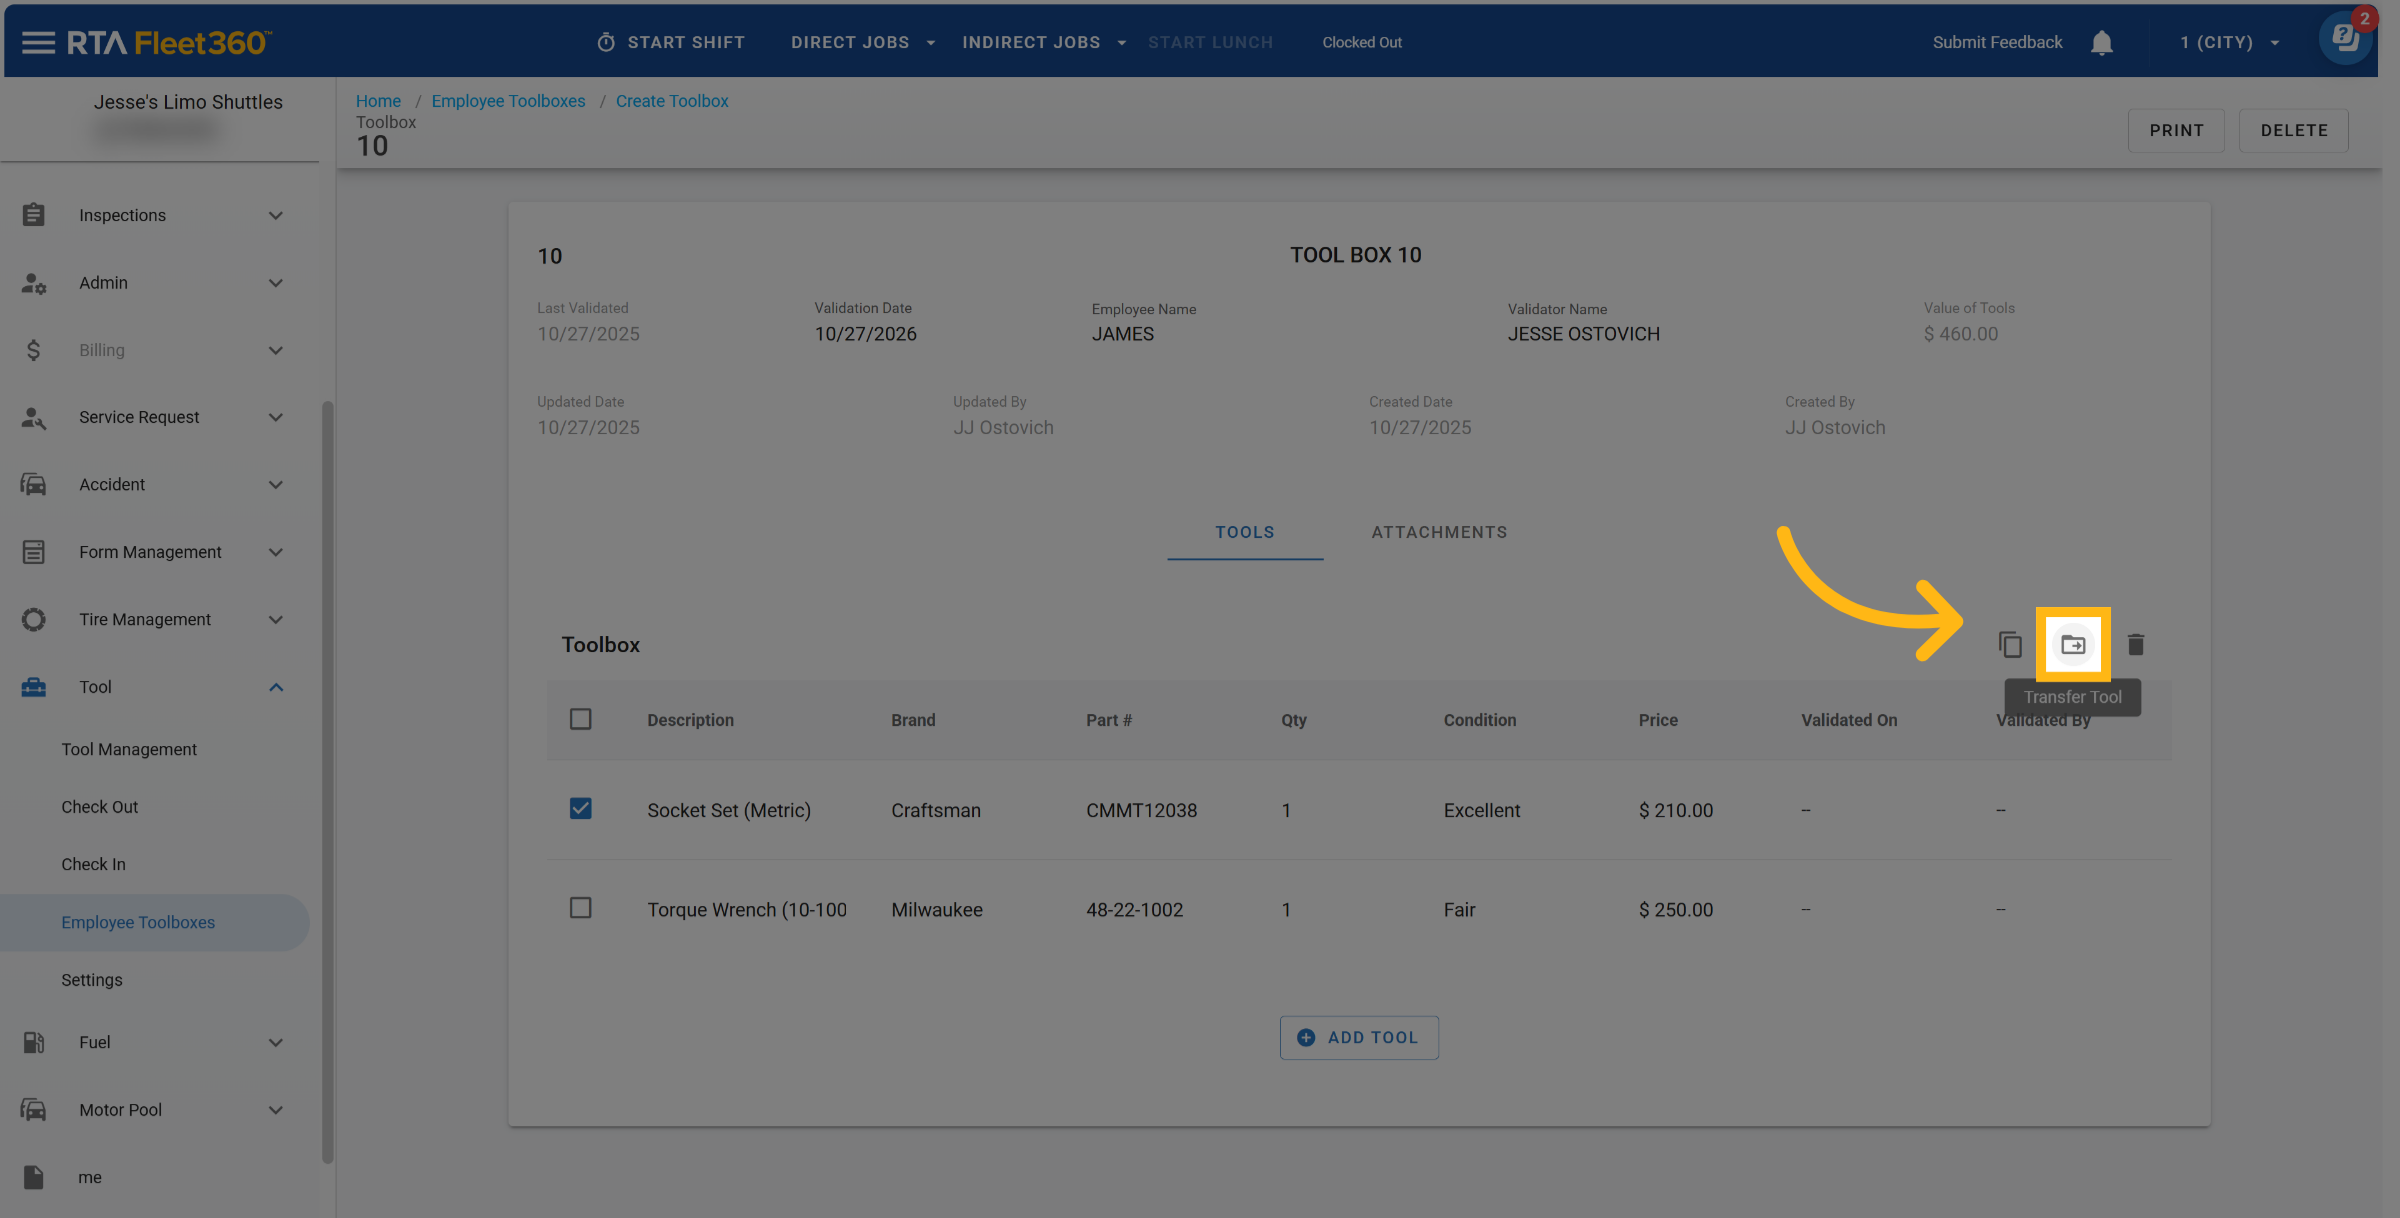Open the 1 (CITY) dropdown
This screenshot has width=2400, height=1218.
click(x=2230, y=43)
